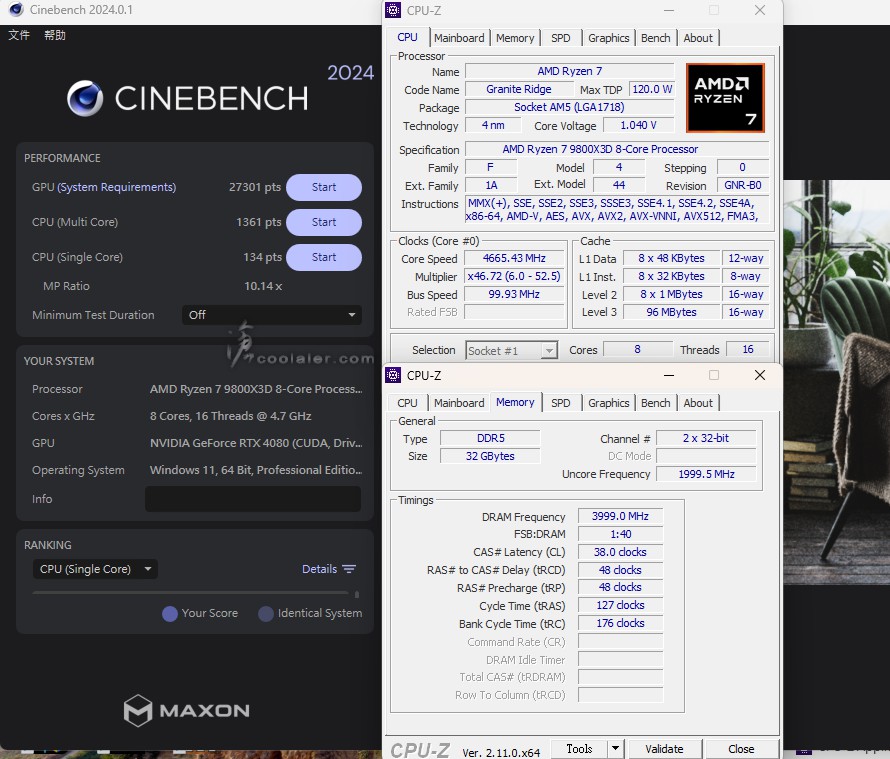The height and width of the screenshot is (759, 890).
Task: Click the Uncore Frequency 1999.5 MHz value
Action: tap(706, 474)
